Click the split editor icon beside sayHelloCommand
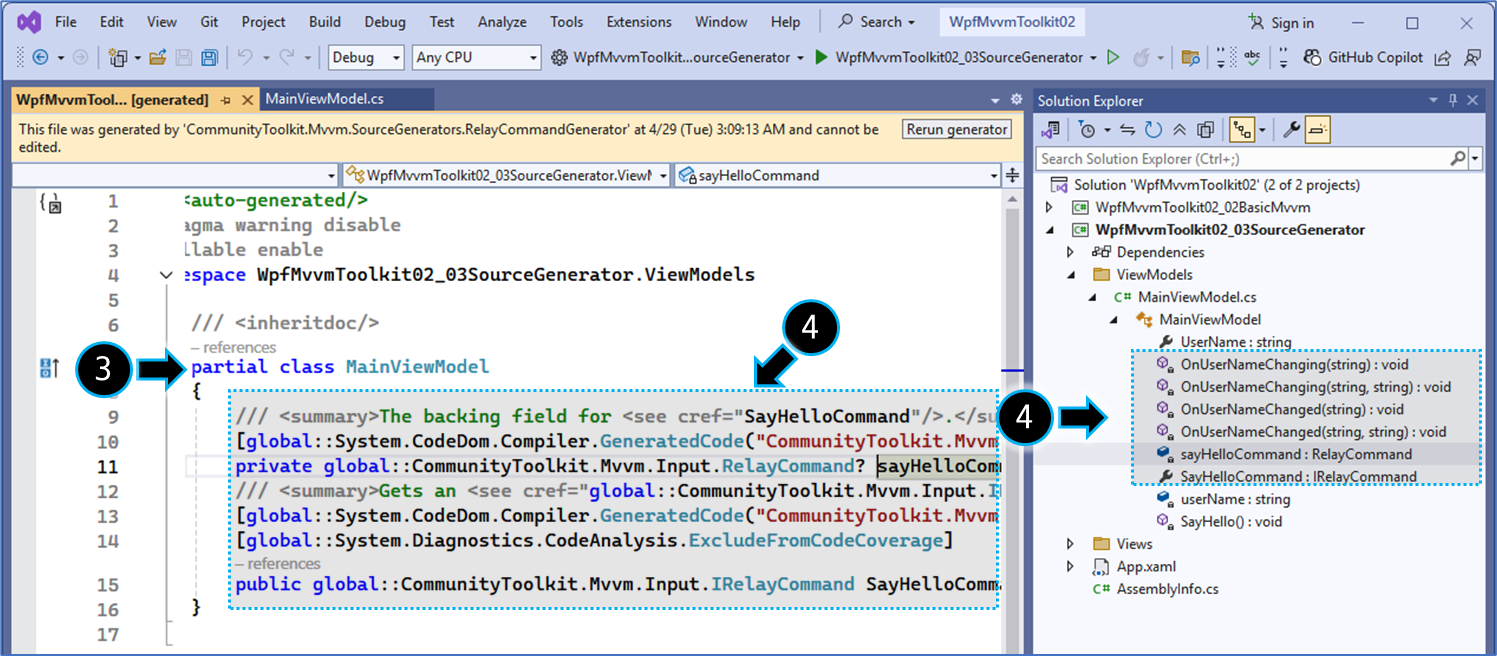Viewport: 1497px width, 656px height. (x=1012, y=175)
